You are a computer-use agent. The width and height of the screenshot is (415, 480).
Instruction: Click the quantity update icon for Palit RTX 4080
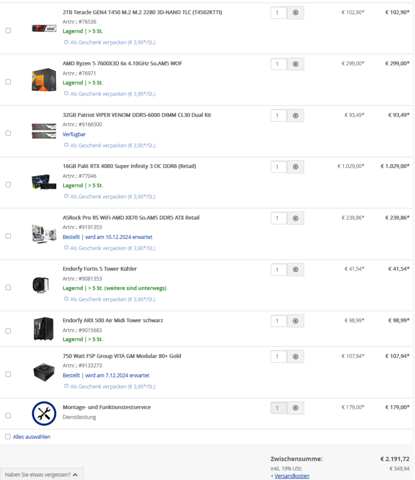pos(295,167)
